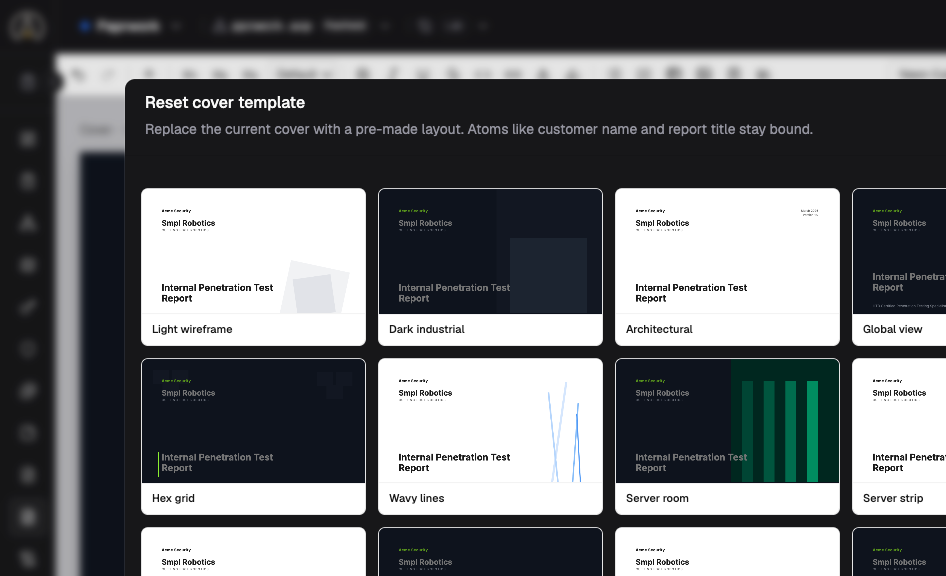Apply the Wavy lines cover template

[490, 437]
